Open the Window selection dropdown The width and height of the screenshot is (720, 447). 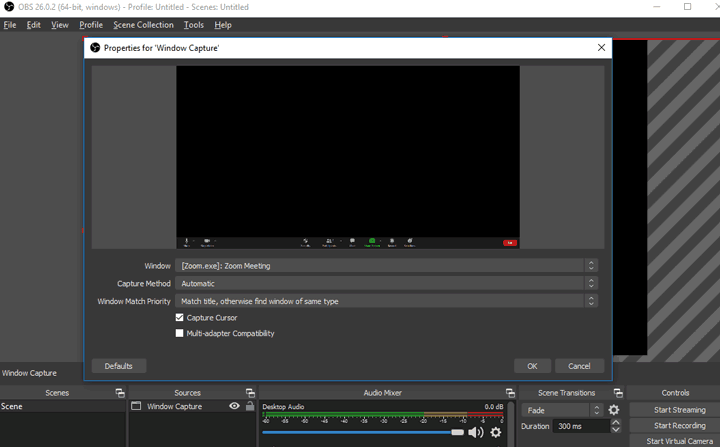[x=386, y=265]
